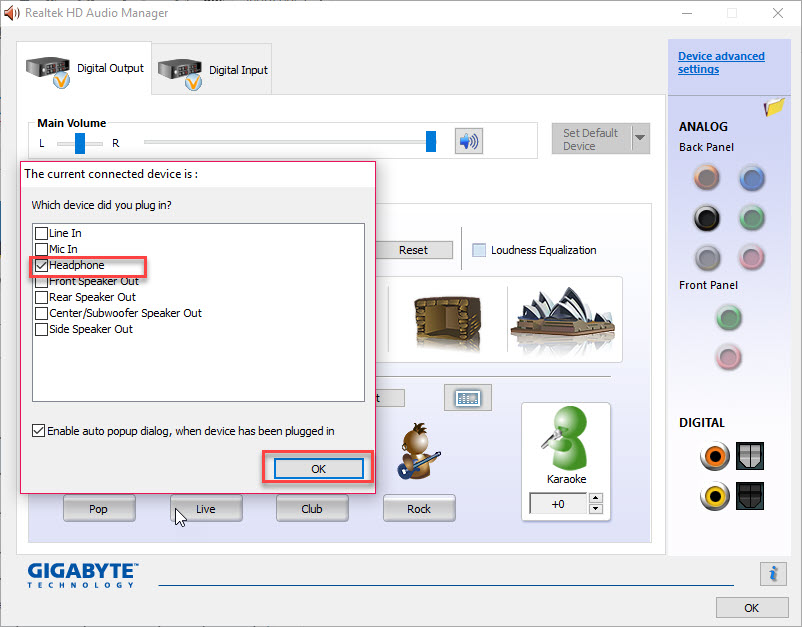Viewport: 802px width, 627px height.
Task: Uncheck the Headphone device checkbox
Action: (40, 266)
